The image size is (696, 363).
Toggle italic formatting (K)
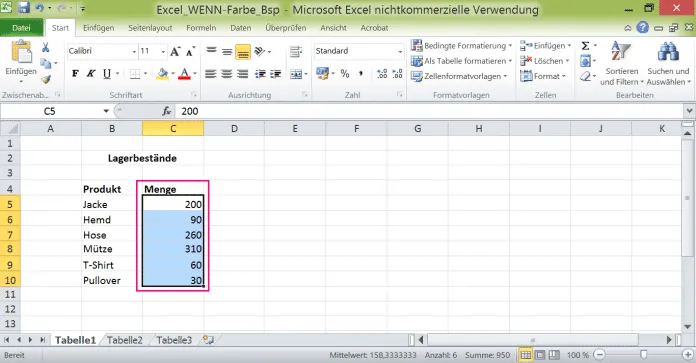(x=91, y=74)
